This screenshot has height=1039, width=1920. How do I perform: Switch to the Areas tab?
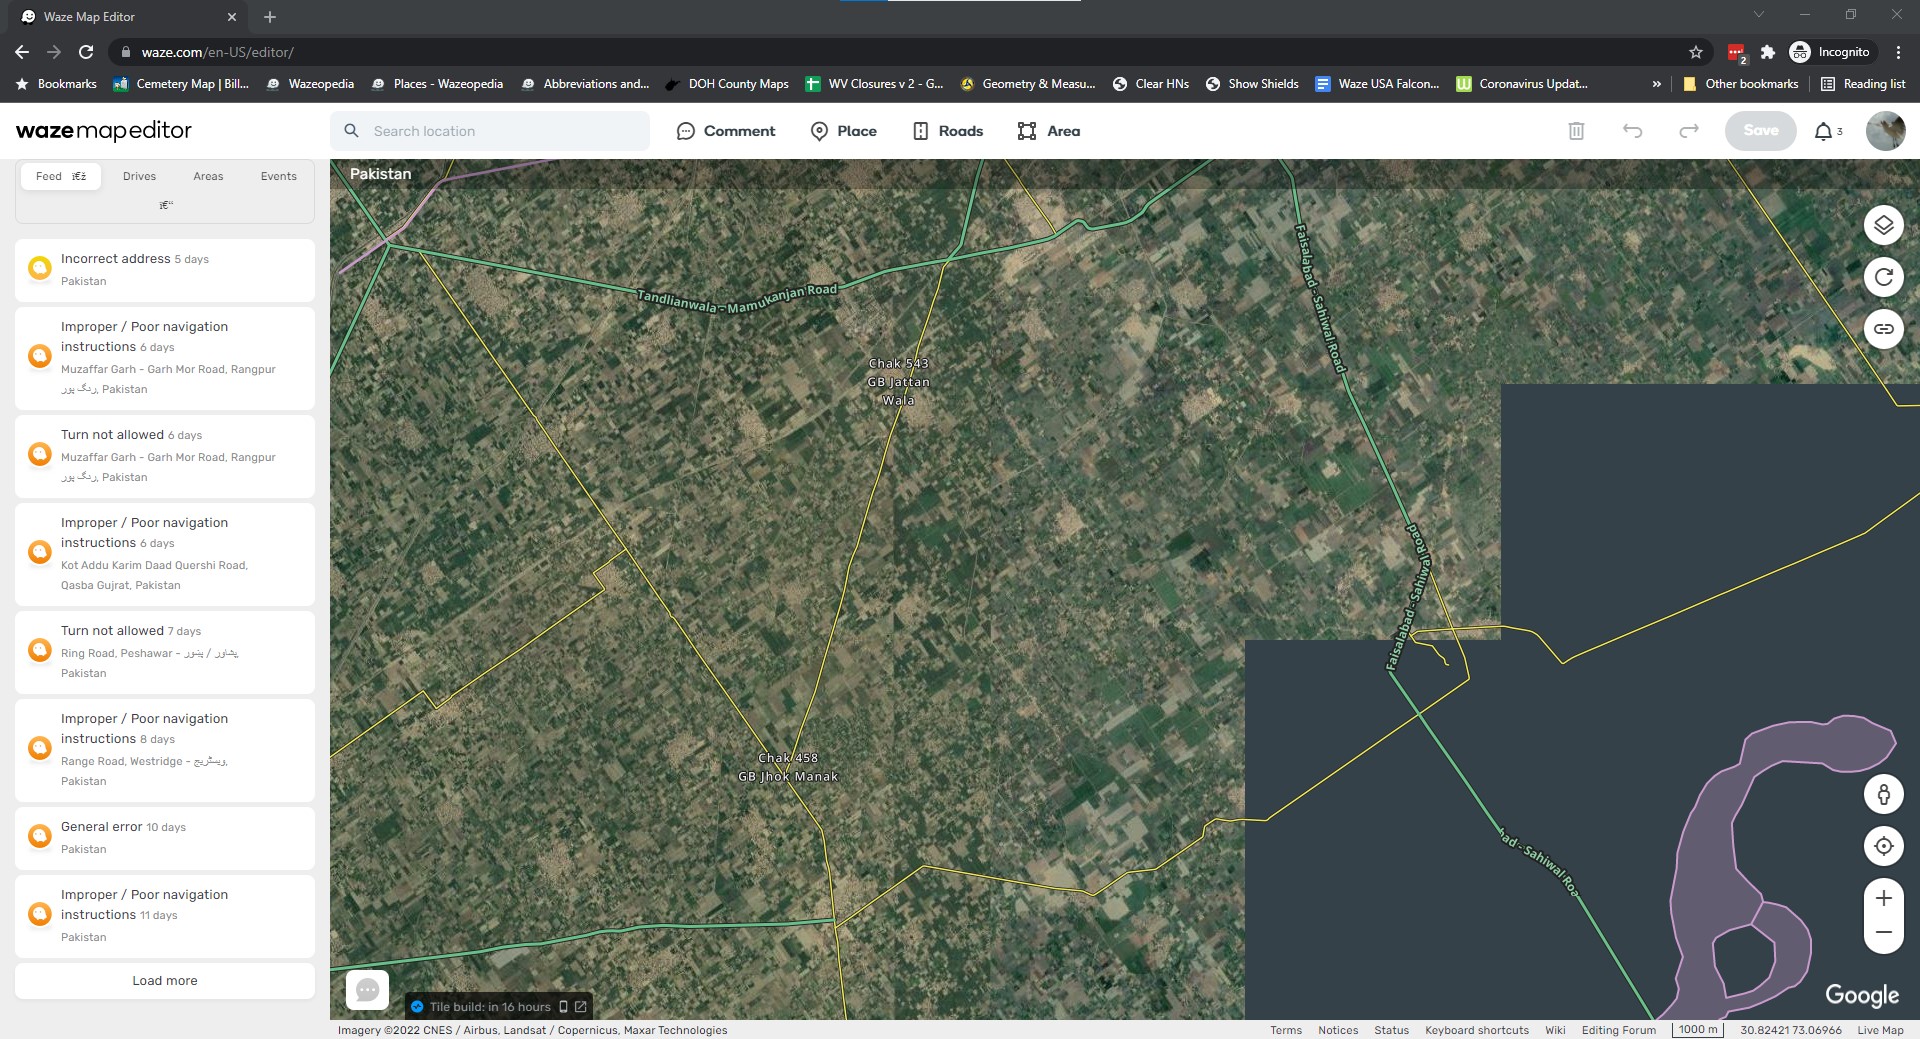[x=208, y=176]
